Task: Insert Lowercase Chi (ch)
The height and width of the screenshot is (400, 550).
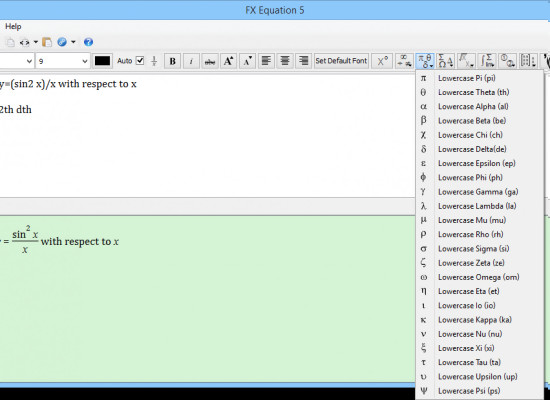Action: pos(479,135)
